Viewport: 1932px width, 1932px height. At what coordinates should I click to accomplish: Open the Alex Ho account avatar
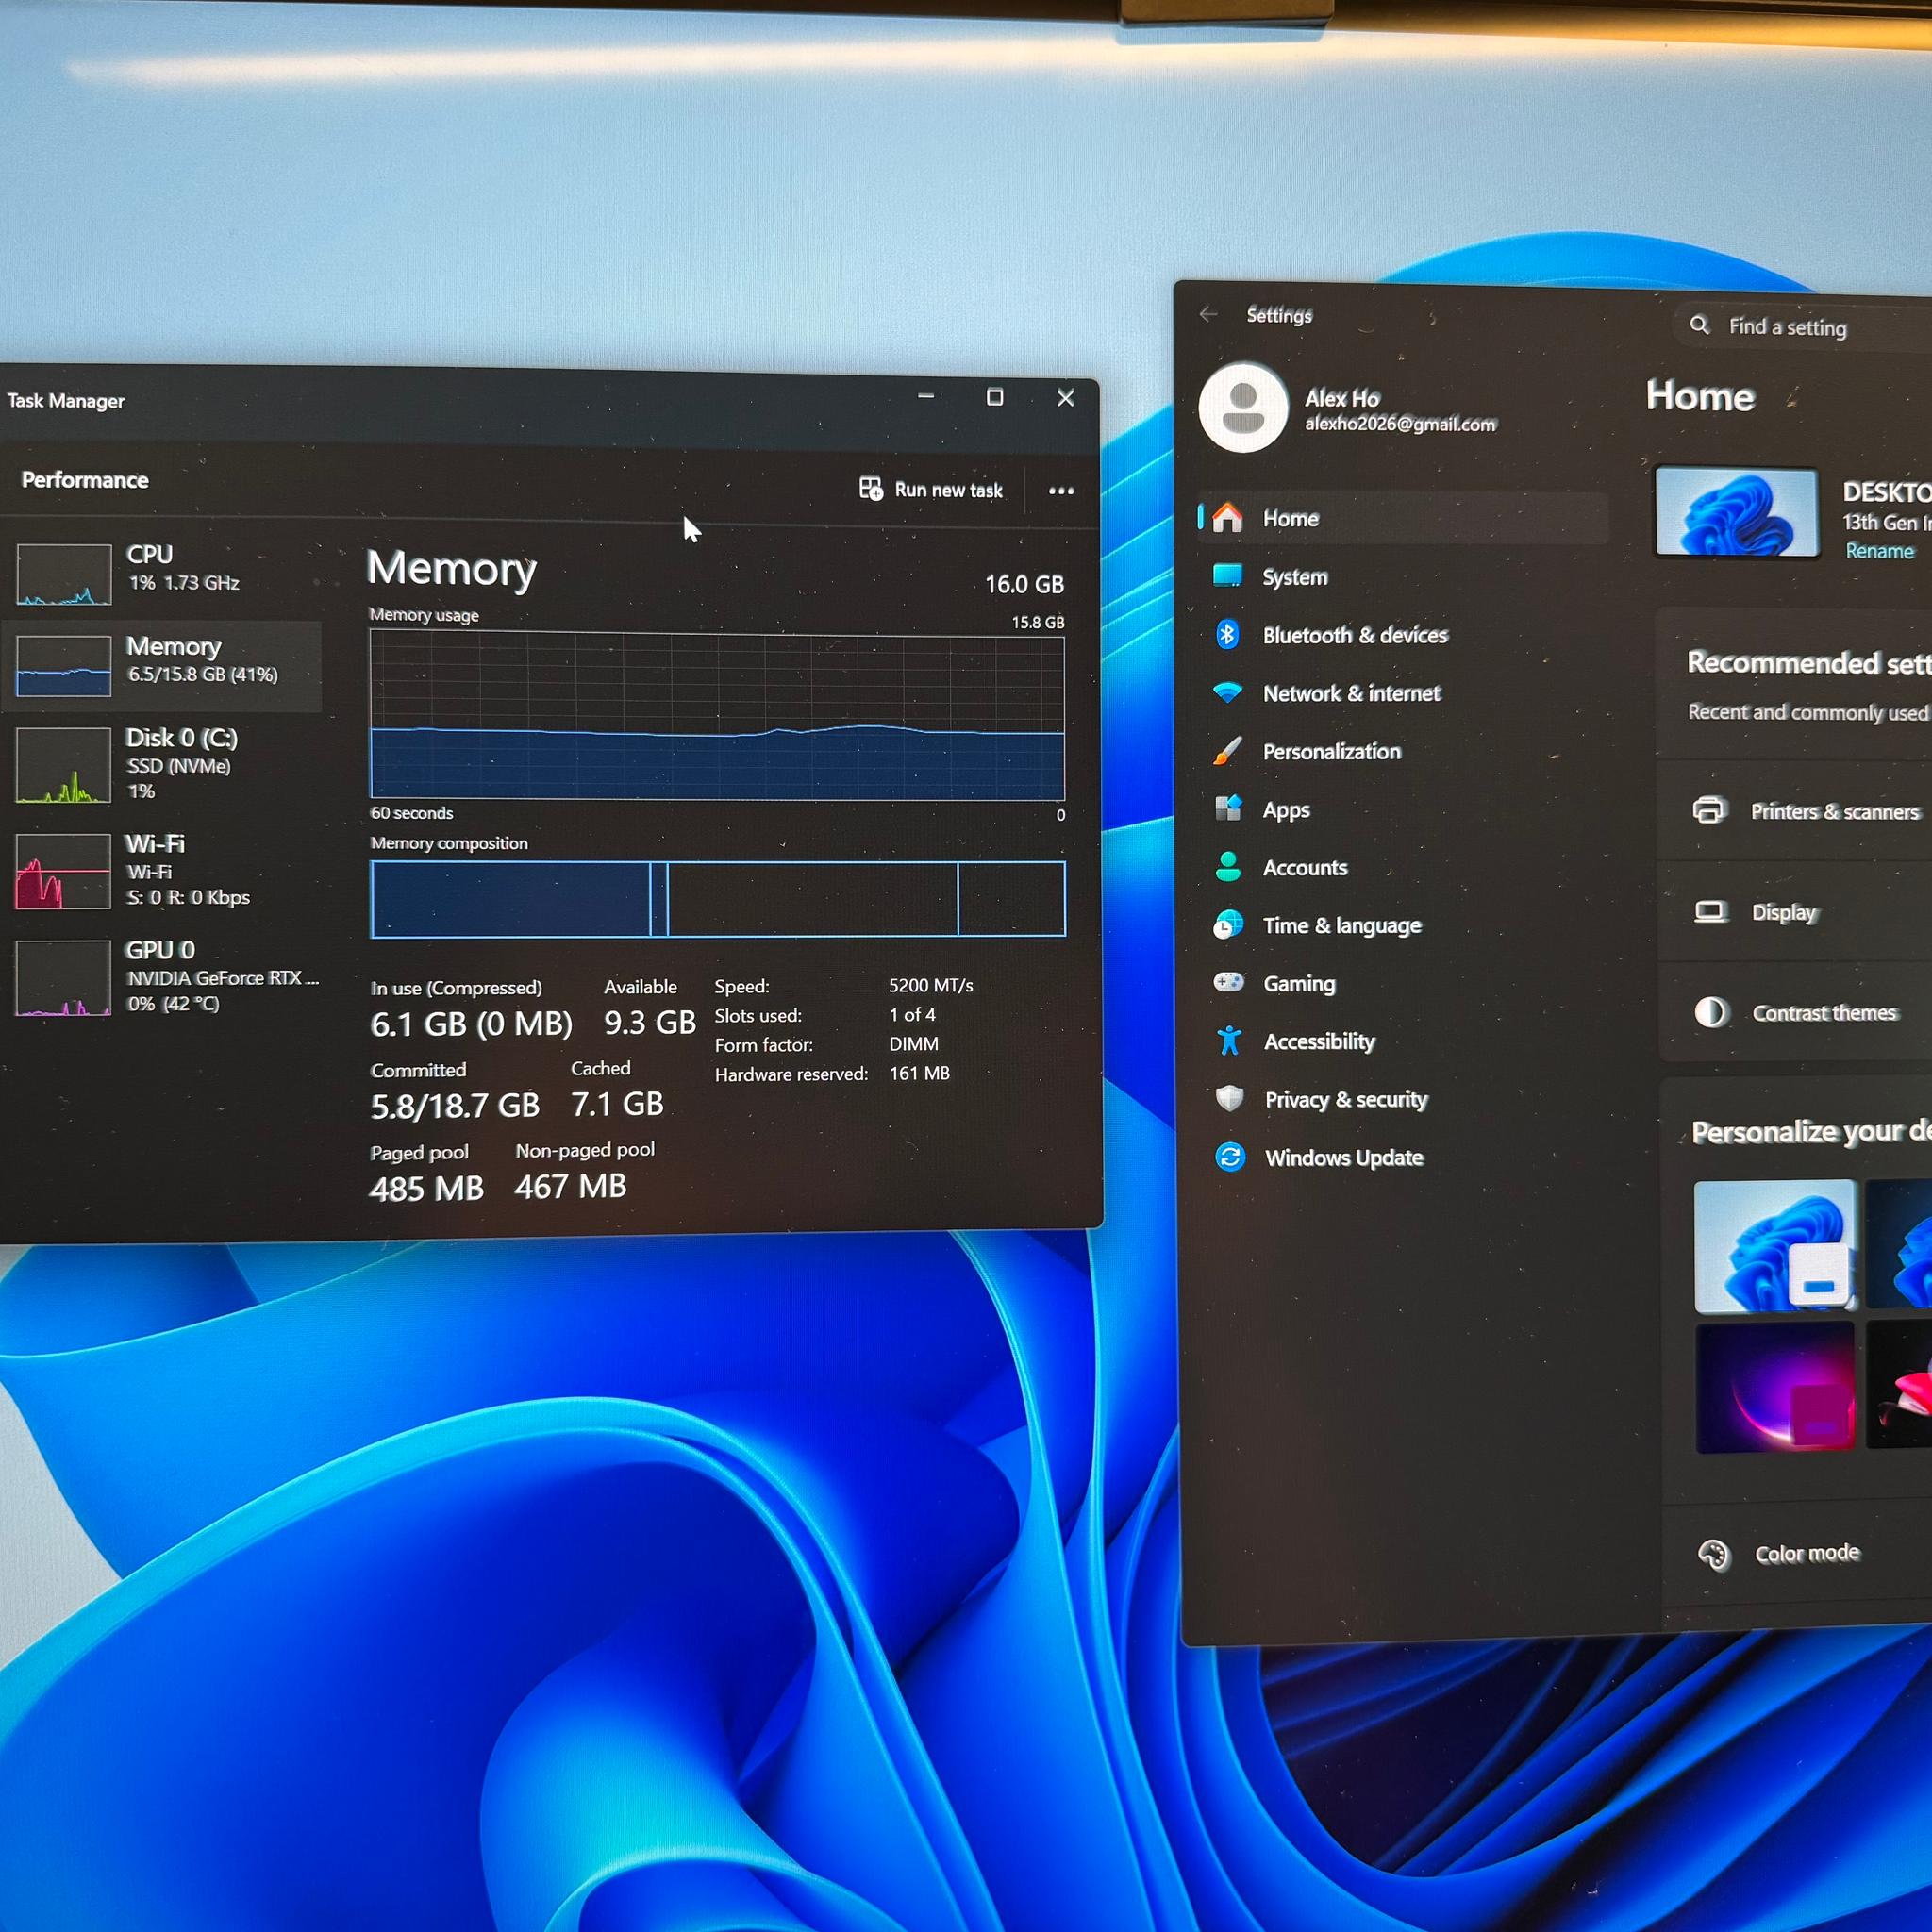coord(1243,408)
